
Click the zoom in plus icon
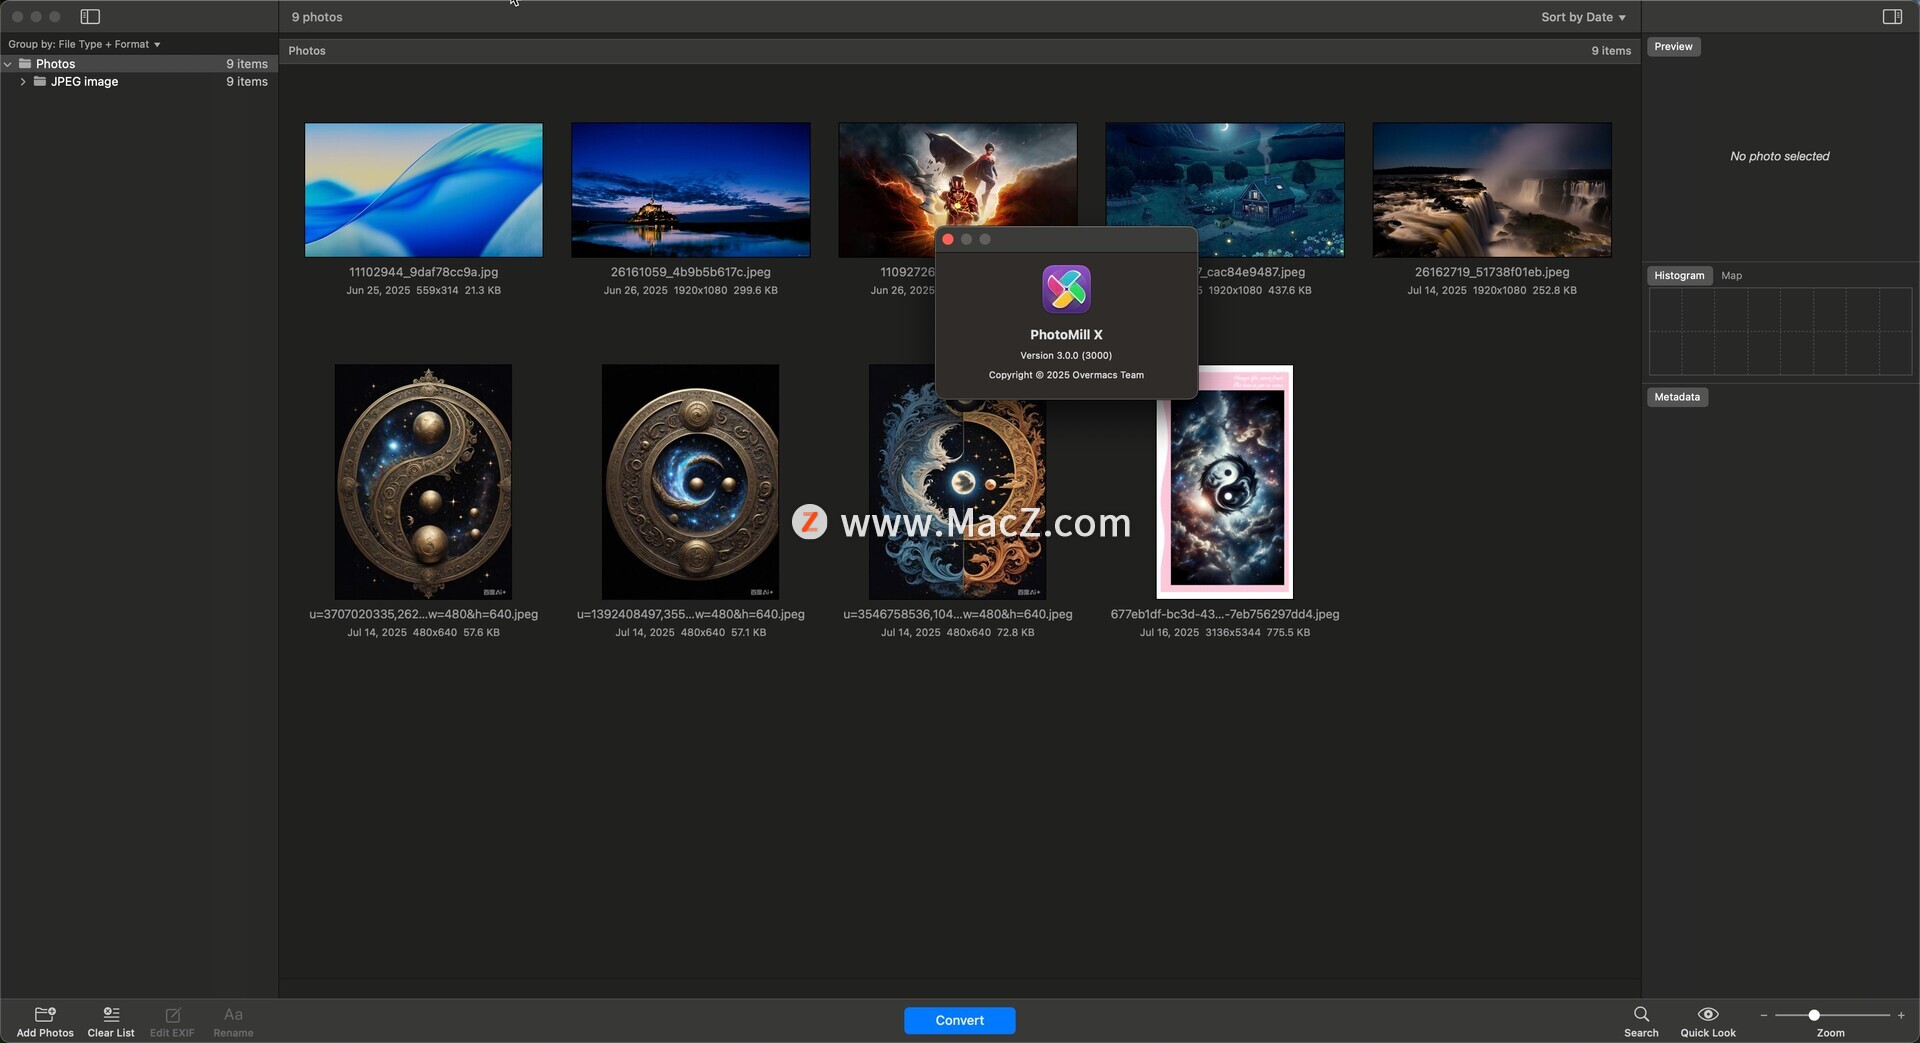1901,1015
